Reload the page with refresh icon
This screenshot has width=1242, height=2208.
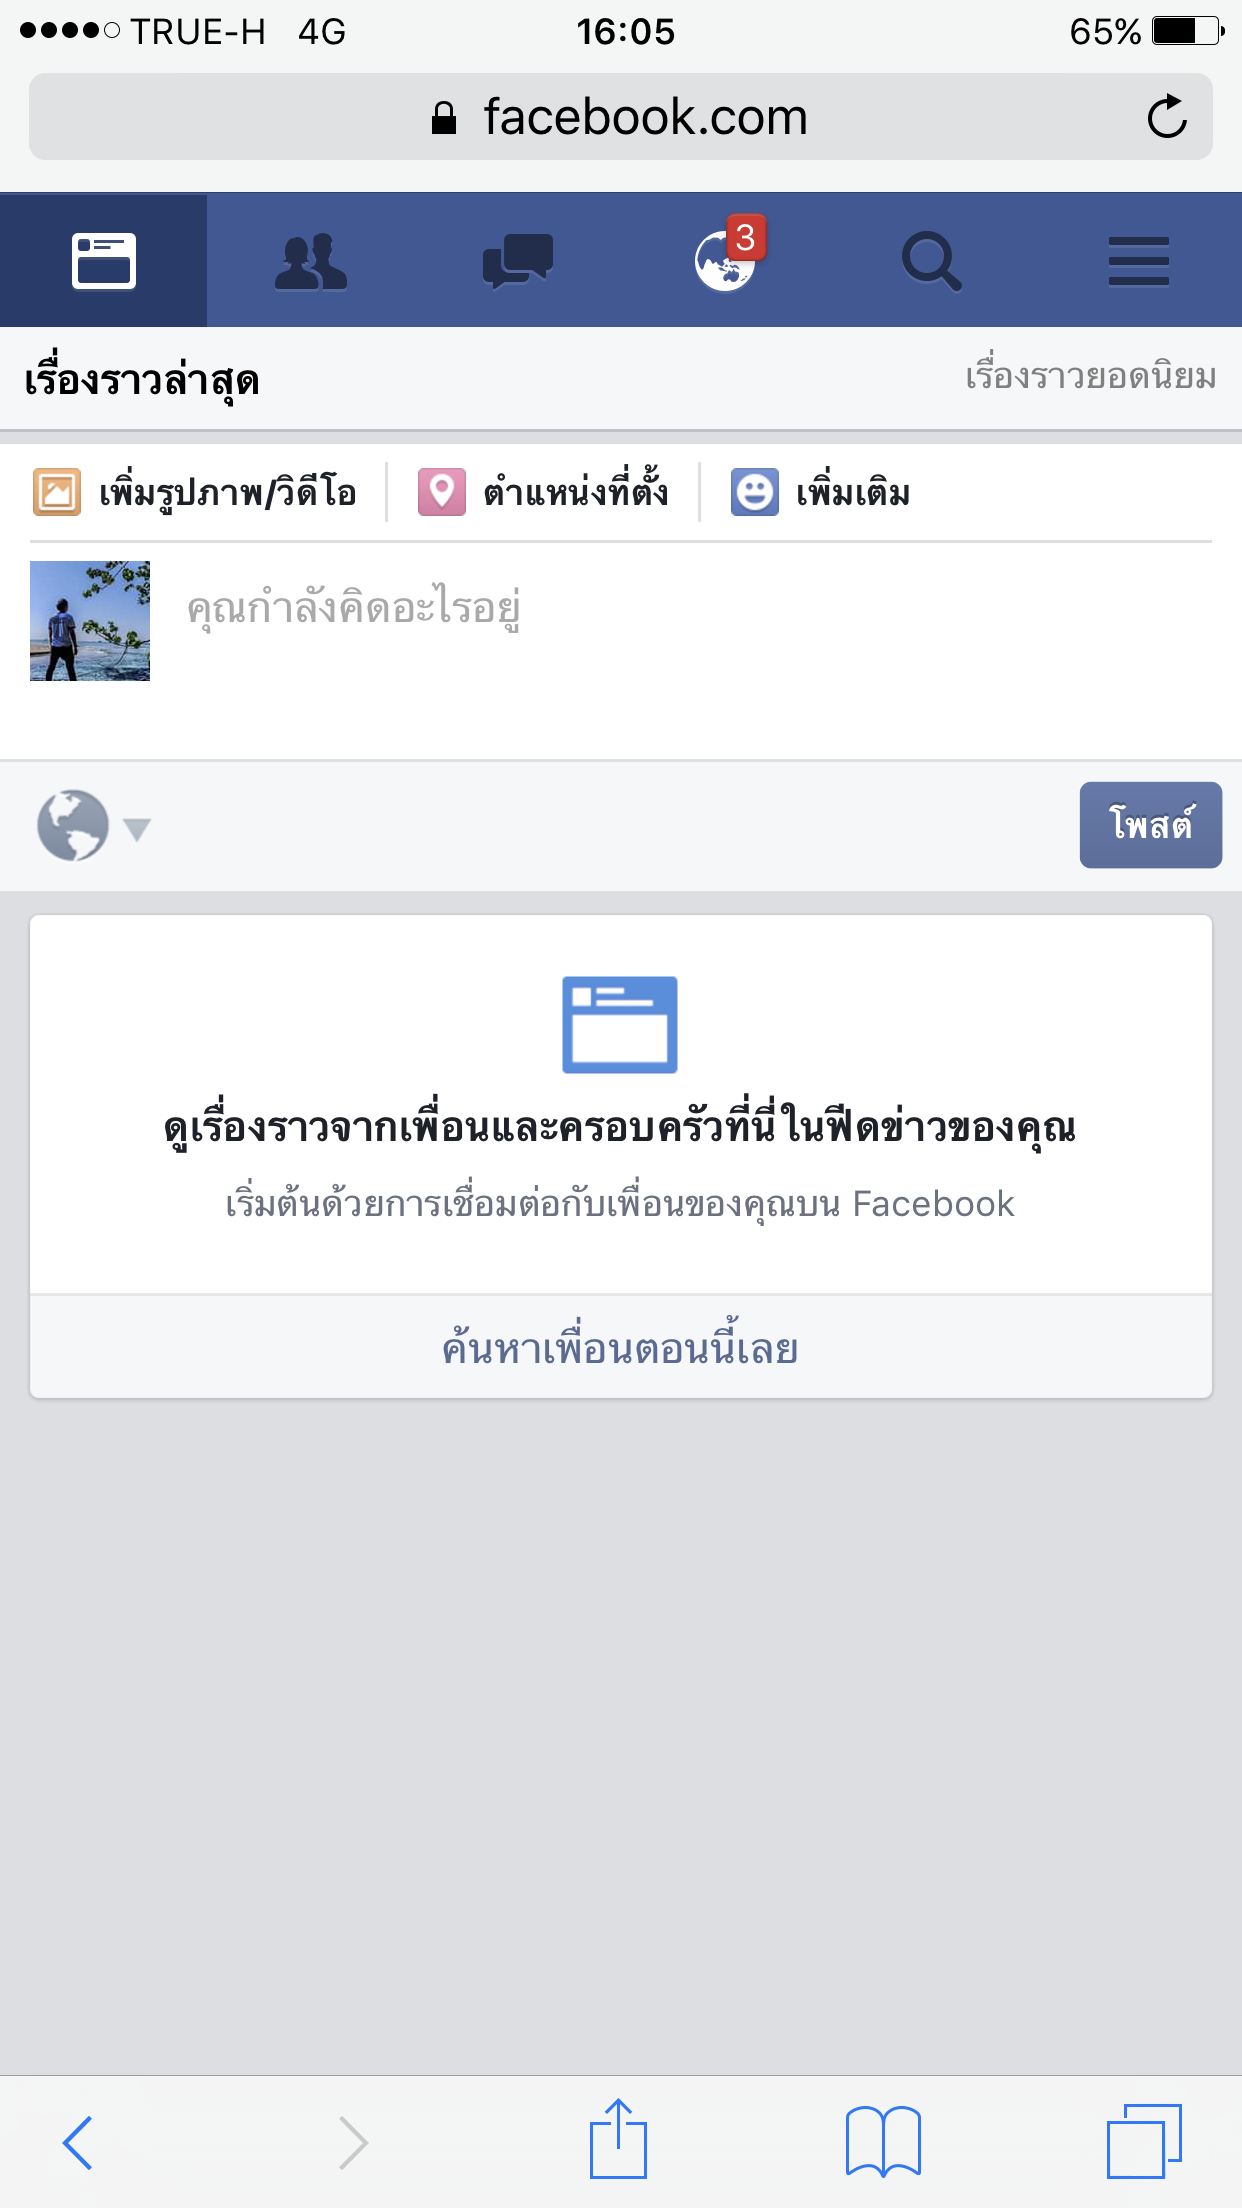coord(1166,117)
